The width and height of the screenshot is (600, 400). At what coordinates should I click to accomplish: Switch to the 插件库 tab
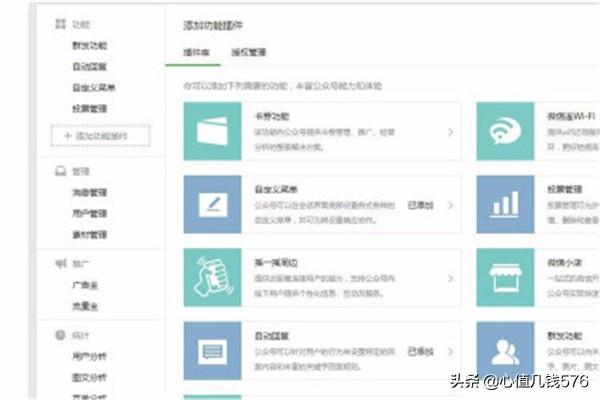click(196, 52)
